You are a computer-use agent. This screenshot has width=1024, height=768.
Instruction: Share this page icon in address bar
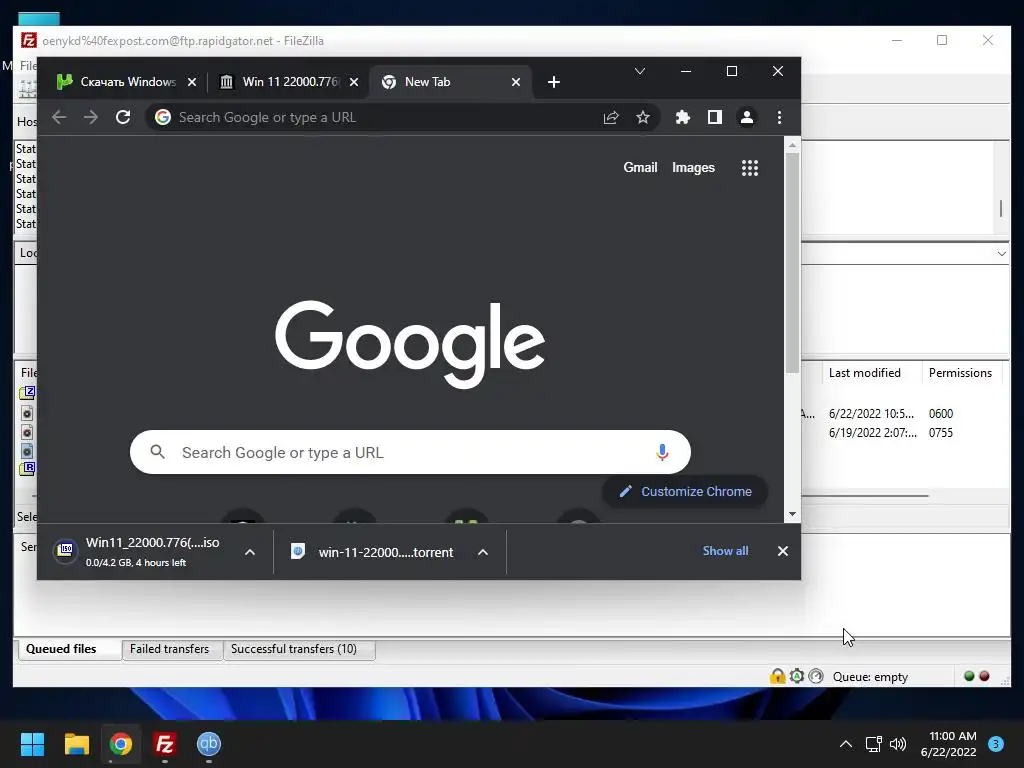point(611,118)
